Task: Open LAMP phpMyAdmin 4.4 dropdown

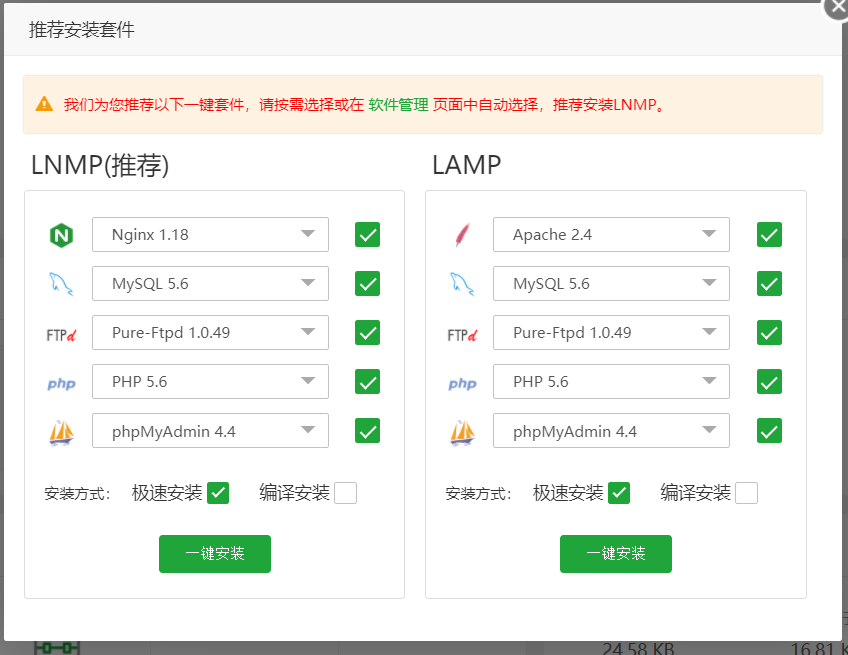Action: click(612, 431)
